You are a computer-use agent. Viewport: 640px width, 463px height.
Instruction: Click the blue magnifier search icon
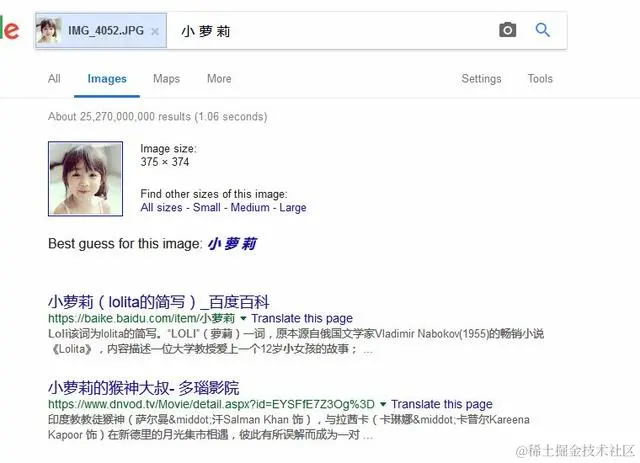pyautogui.click(x=542, y=30)
